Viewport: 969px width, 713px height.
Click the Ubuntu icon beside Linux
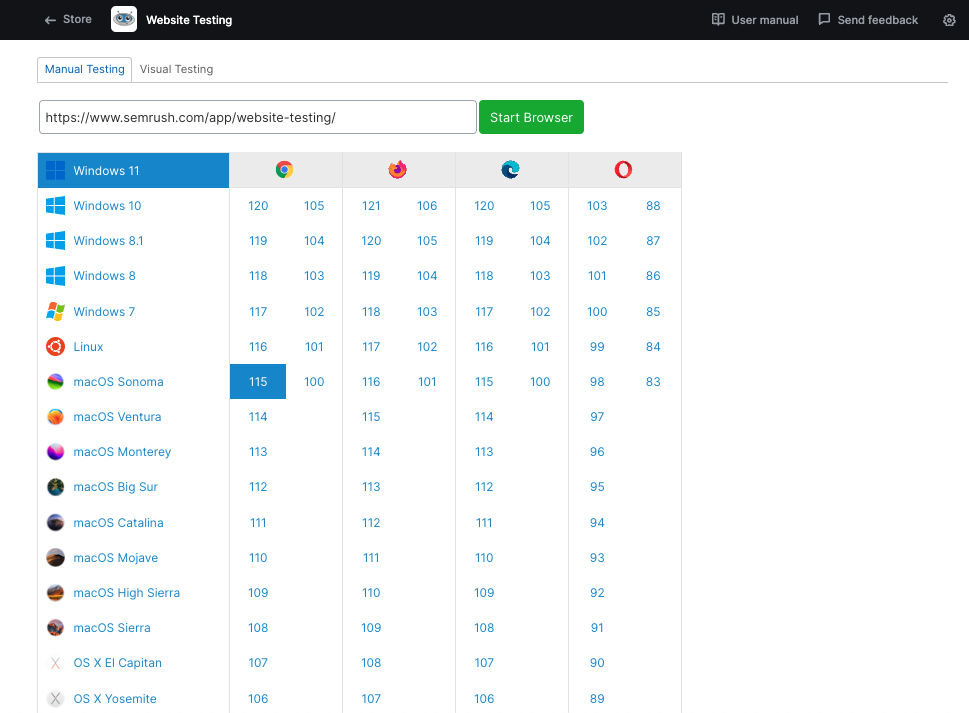pos(55,346)
